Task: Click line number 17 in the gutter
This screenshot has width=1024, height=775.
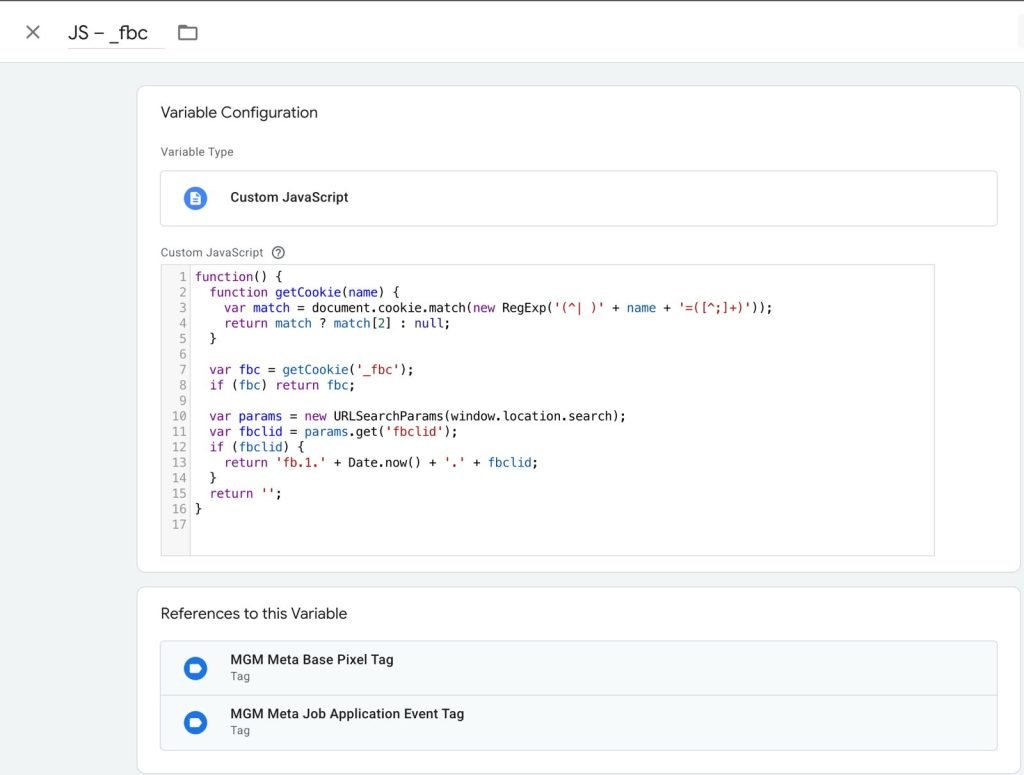Action: (179, 524)
